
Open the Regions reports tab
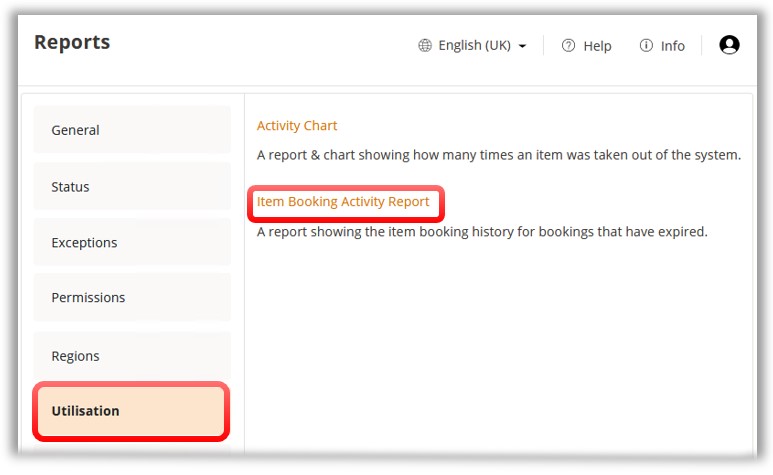132,356
